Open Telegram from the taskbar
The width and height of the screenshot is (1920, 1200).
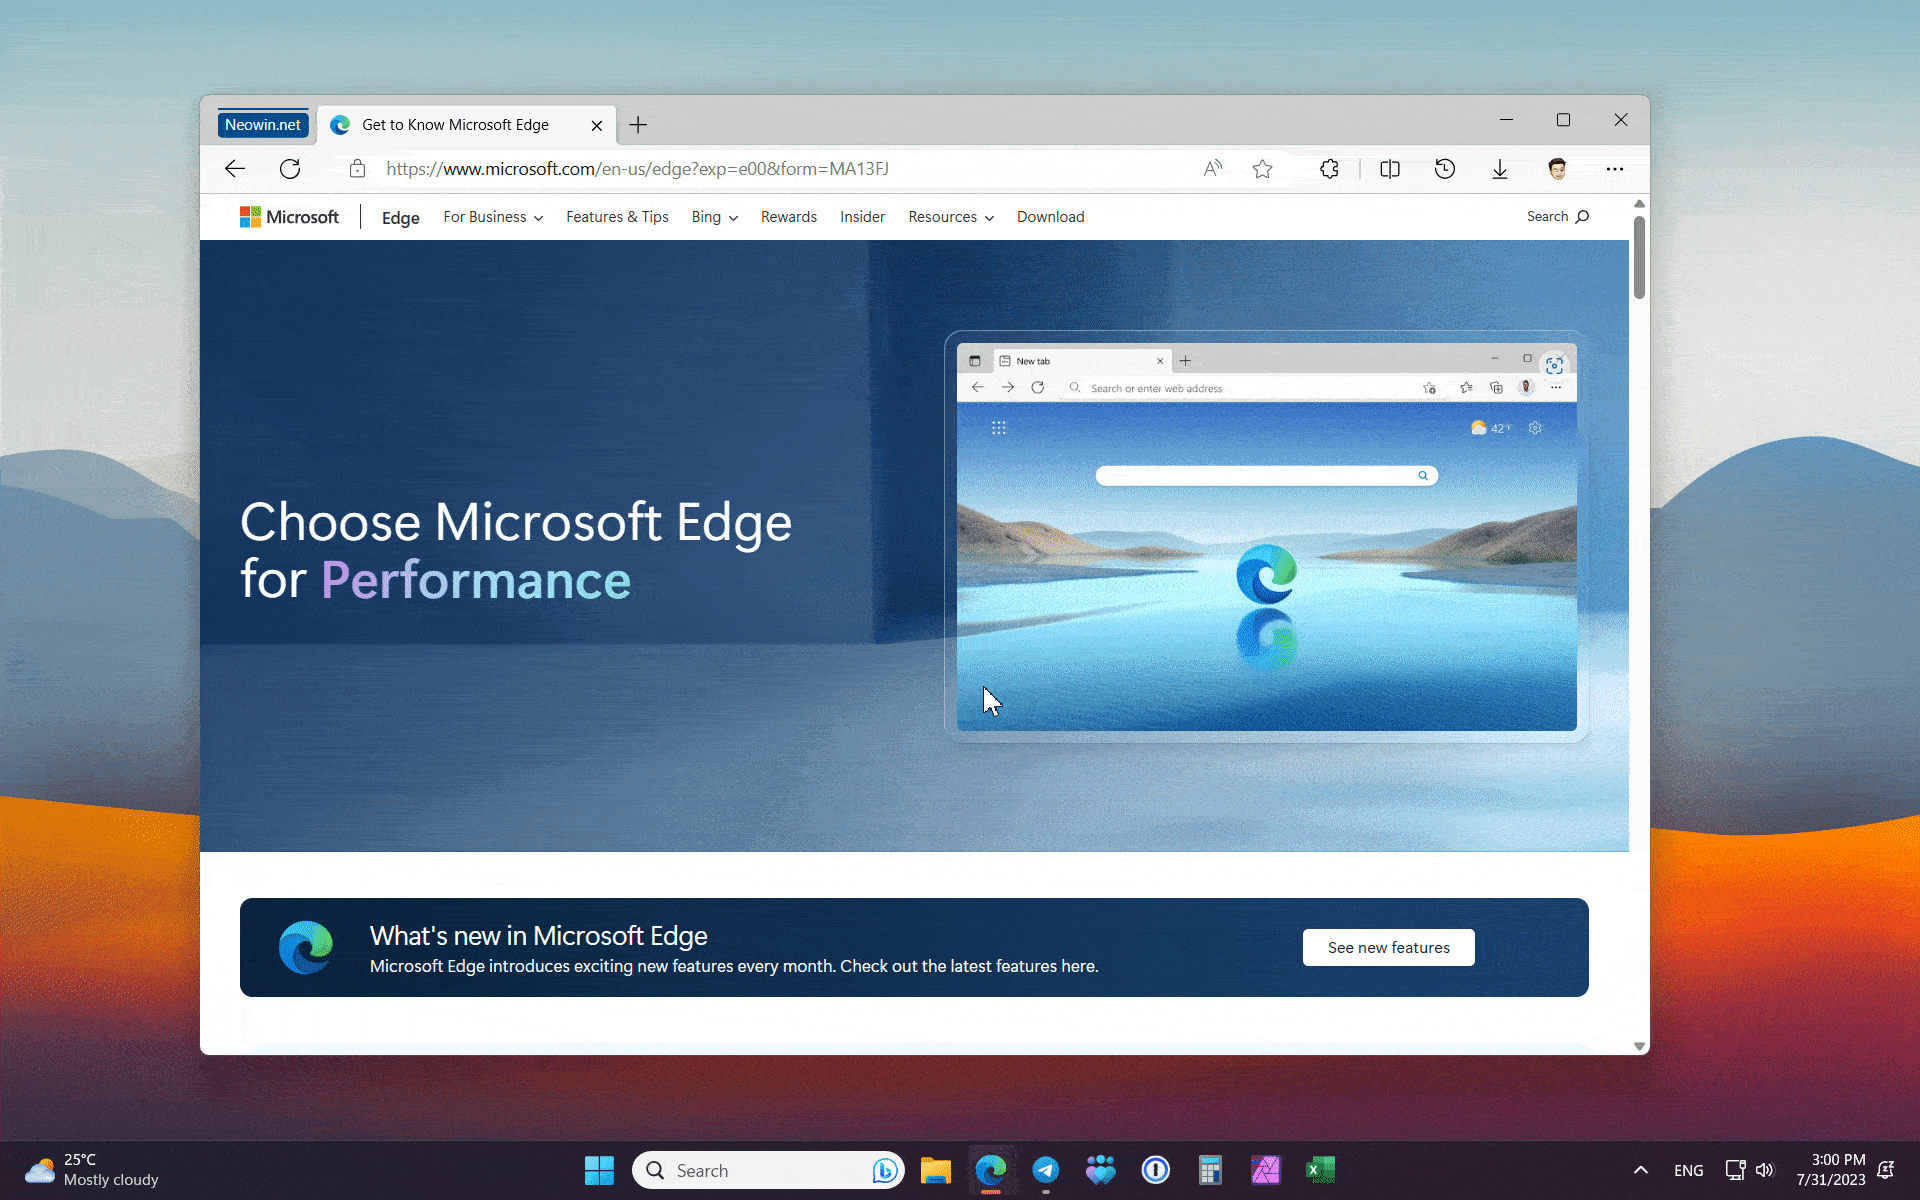[1046, 1169]
